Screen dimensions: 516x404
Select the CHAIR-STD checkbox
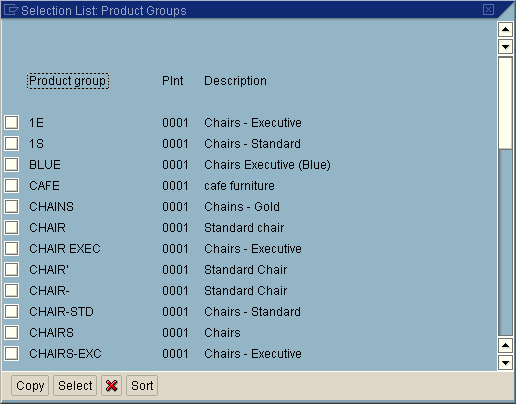click(x=12, y=311)
